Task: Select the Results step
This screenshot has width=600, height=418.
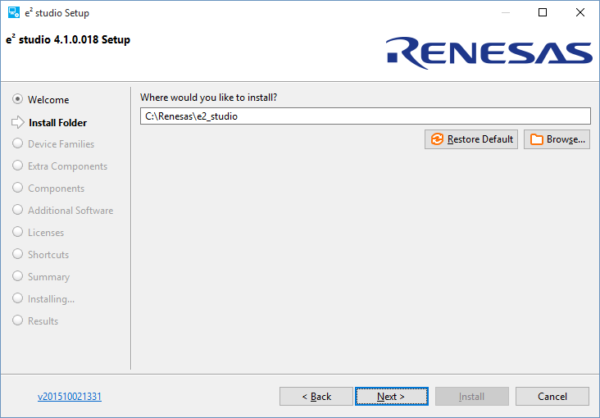Action: [43, 321]
